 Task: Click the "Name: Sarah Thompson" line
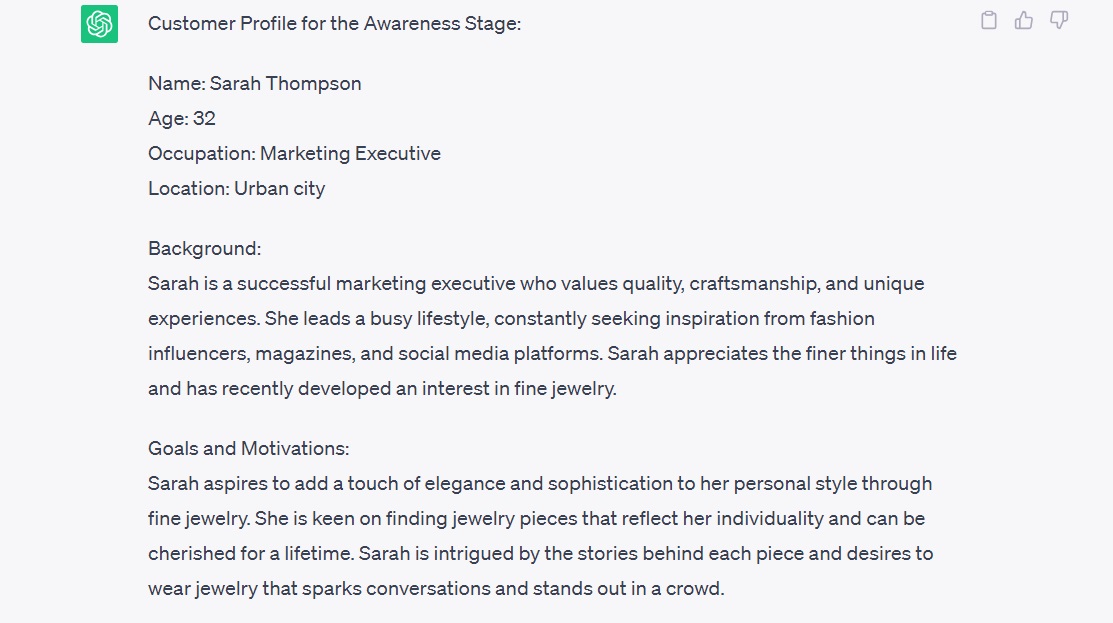pos(254,84)
